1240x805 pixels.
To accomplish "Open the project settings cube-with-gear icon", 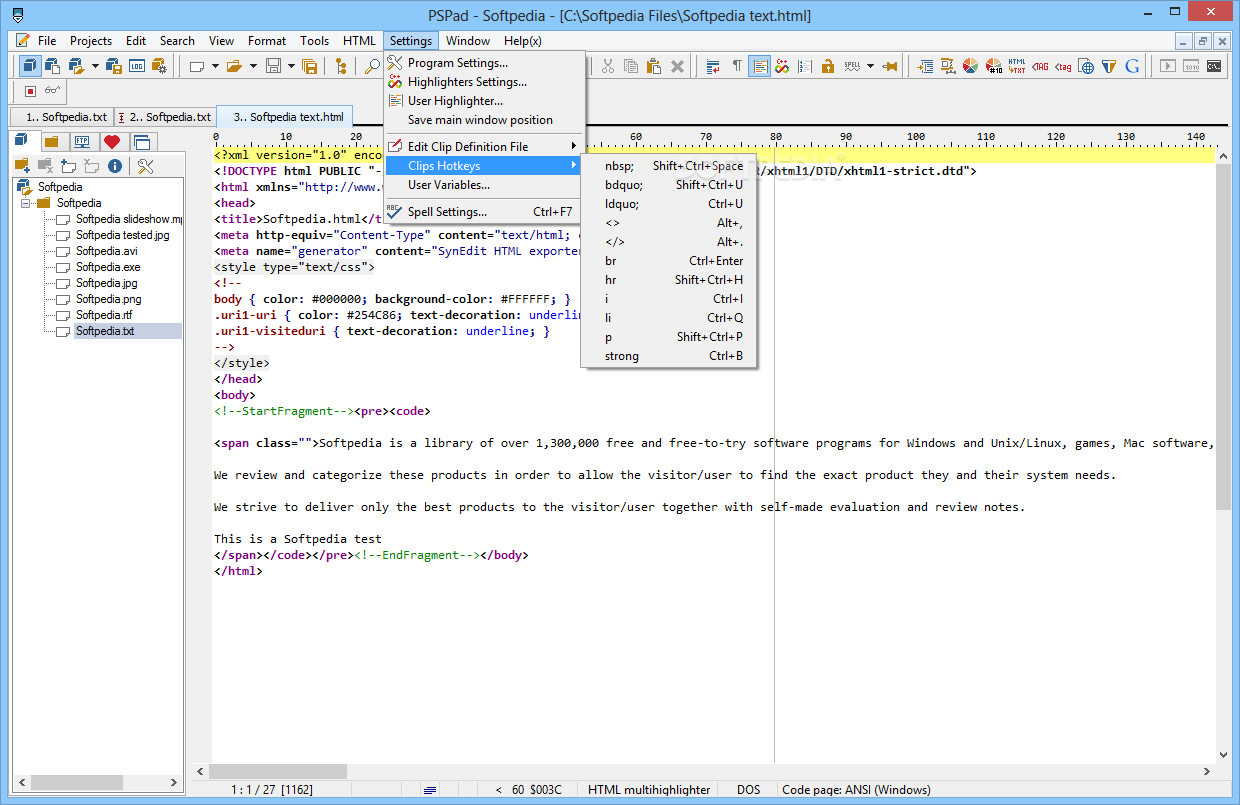I will [x=159, y=66].
